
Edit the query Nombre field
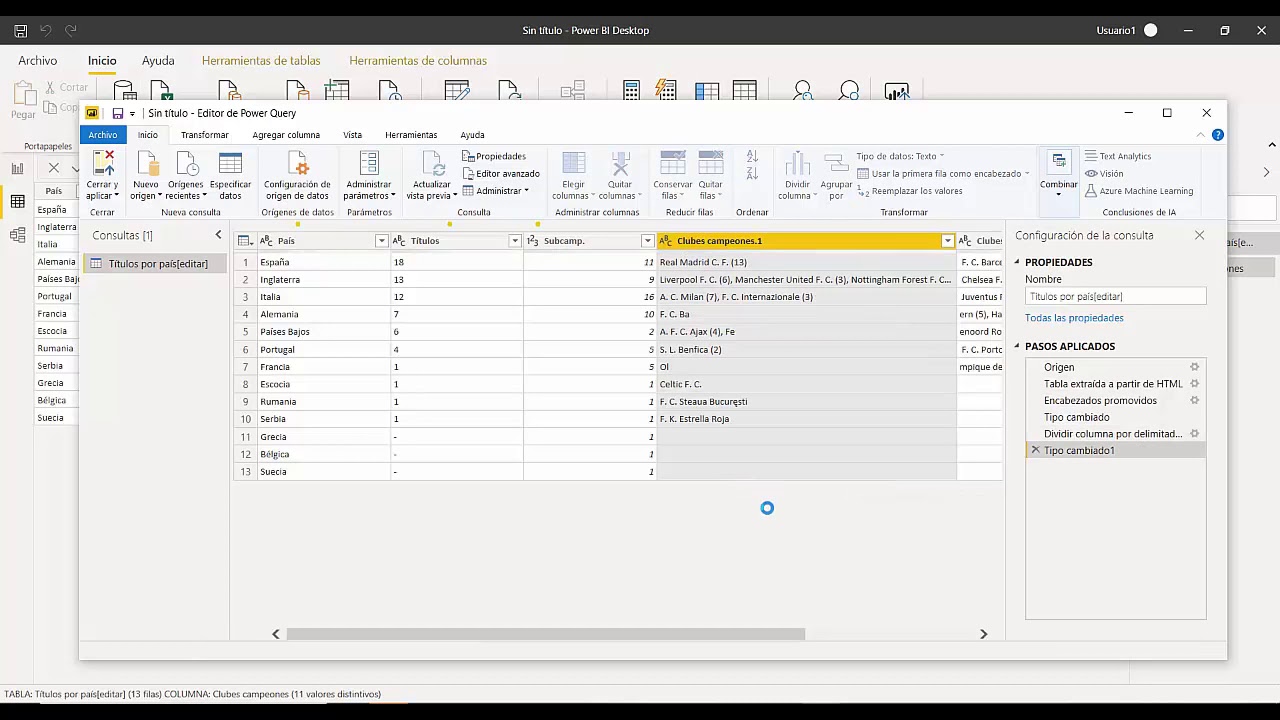(1115, 297)
